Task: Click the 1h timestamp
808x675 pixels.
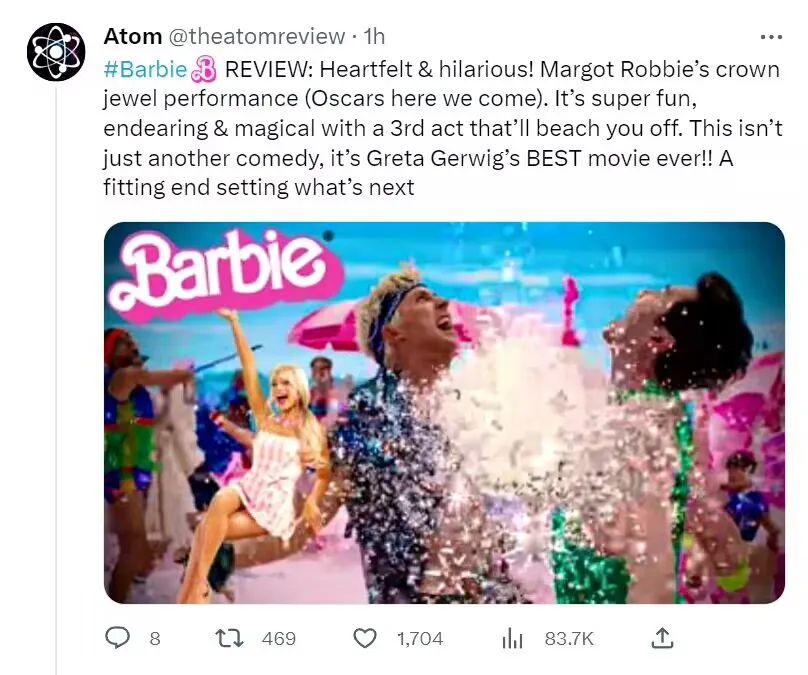Action: coord(374,37)
